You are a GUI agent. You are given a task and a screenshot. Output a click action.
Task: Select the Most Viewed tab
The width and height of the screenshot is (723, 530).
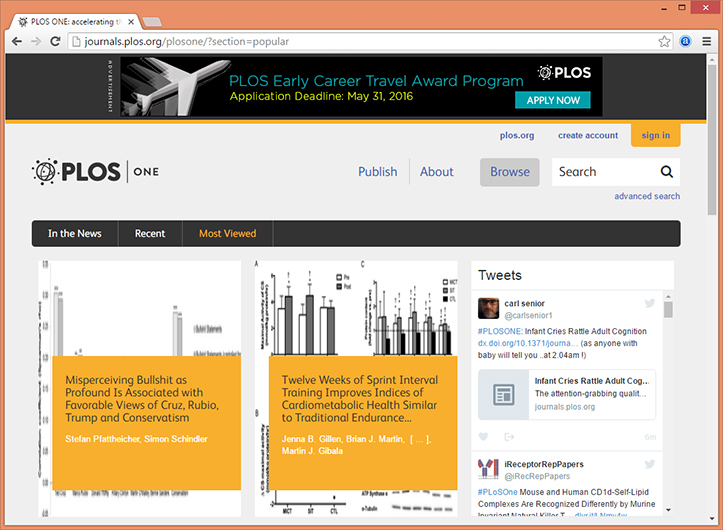227,233
